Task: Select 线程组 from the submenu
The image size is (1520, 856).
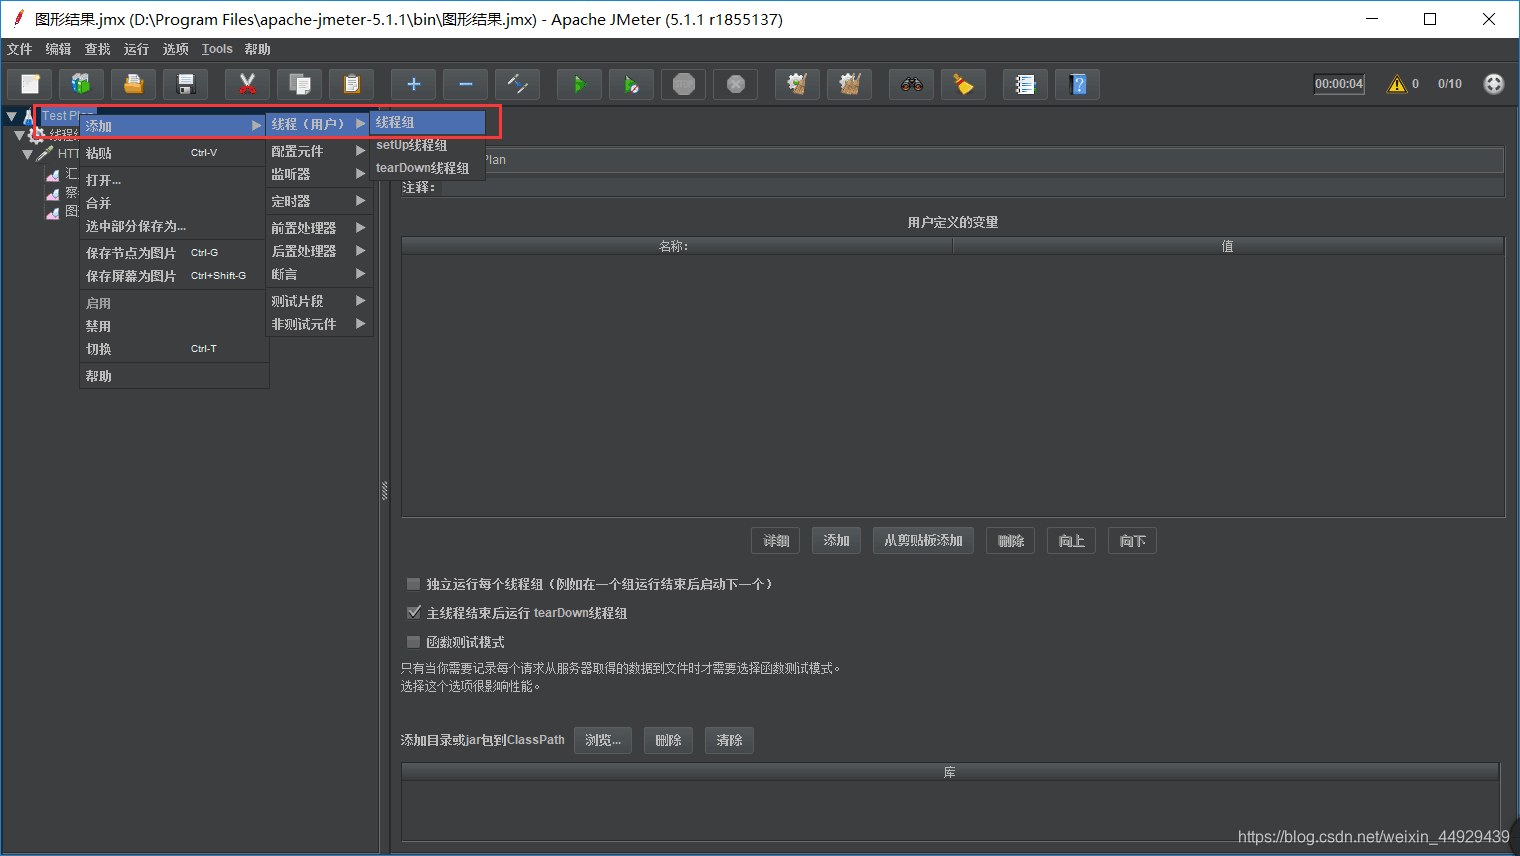Action: coord(428,122)
